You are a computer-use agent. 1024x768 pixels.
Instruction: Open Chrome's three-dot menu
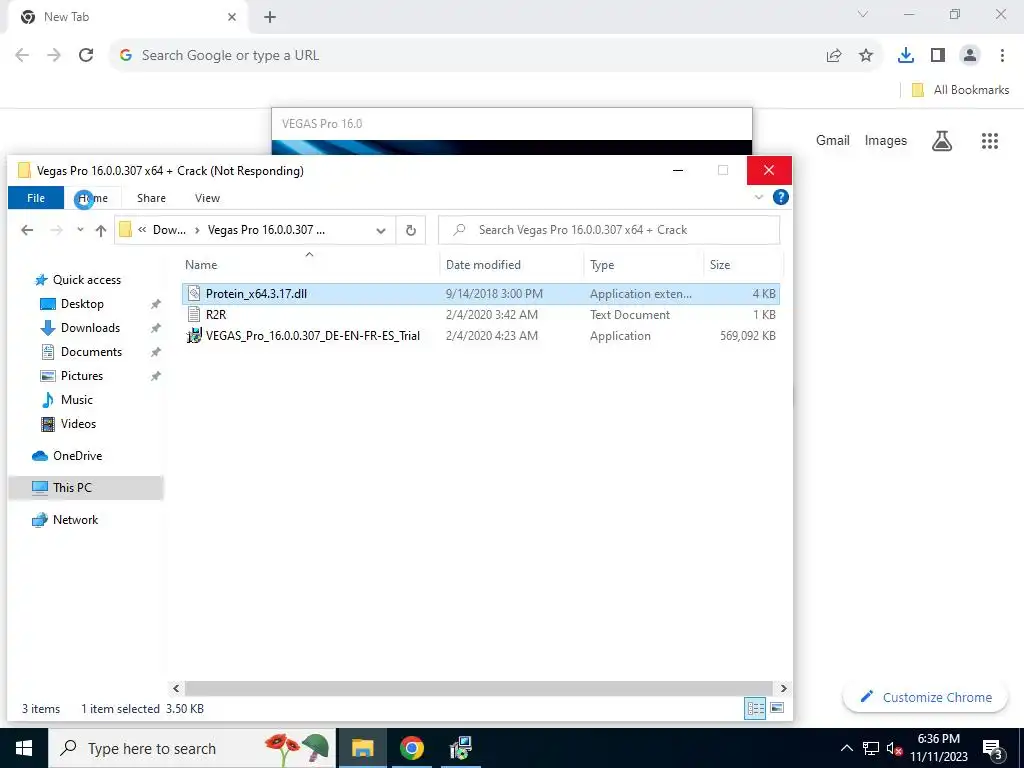[1002, 56]
